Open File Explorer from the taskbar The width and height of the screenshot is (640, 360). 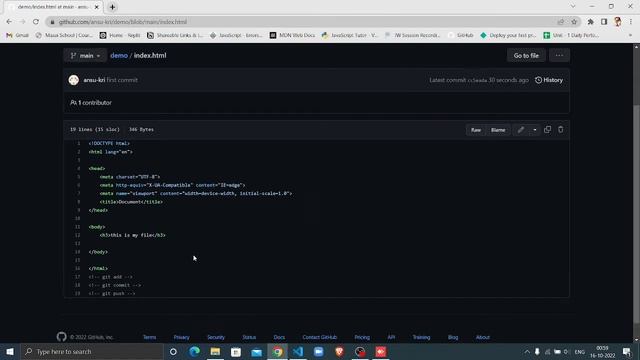click(x=215, y=351)
